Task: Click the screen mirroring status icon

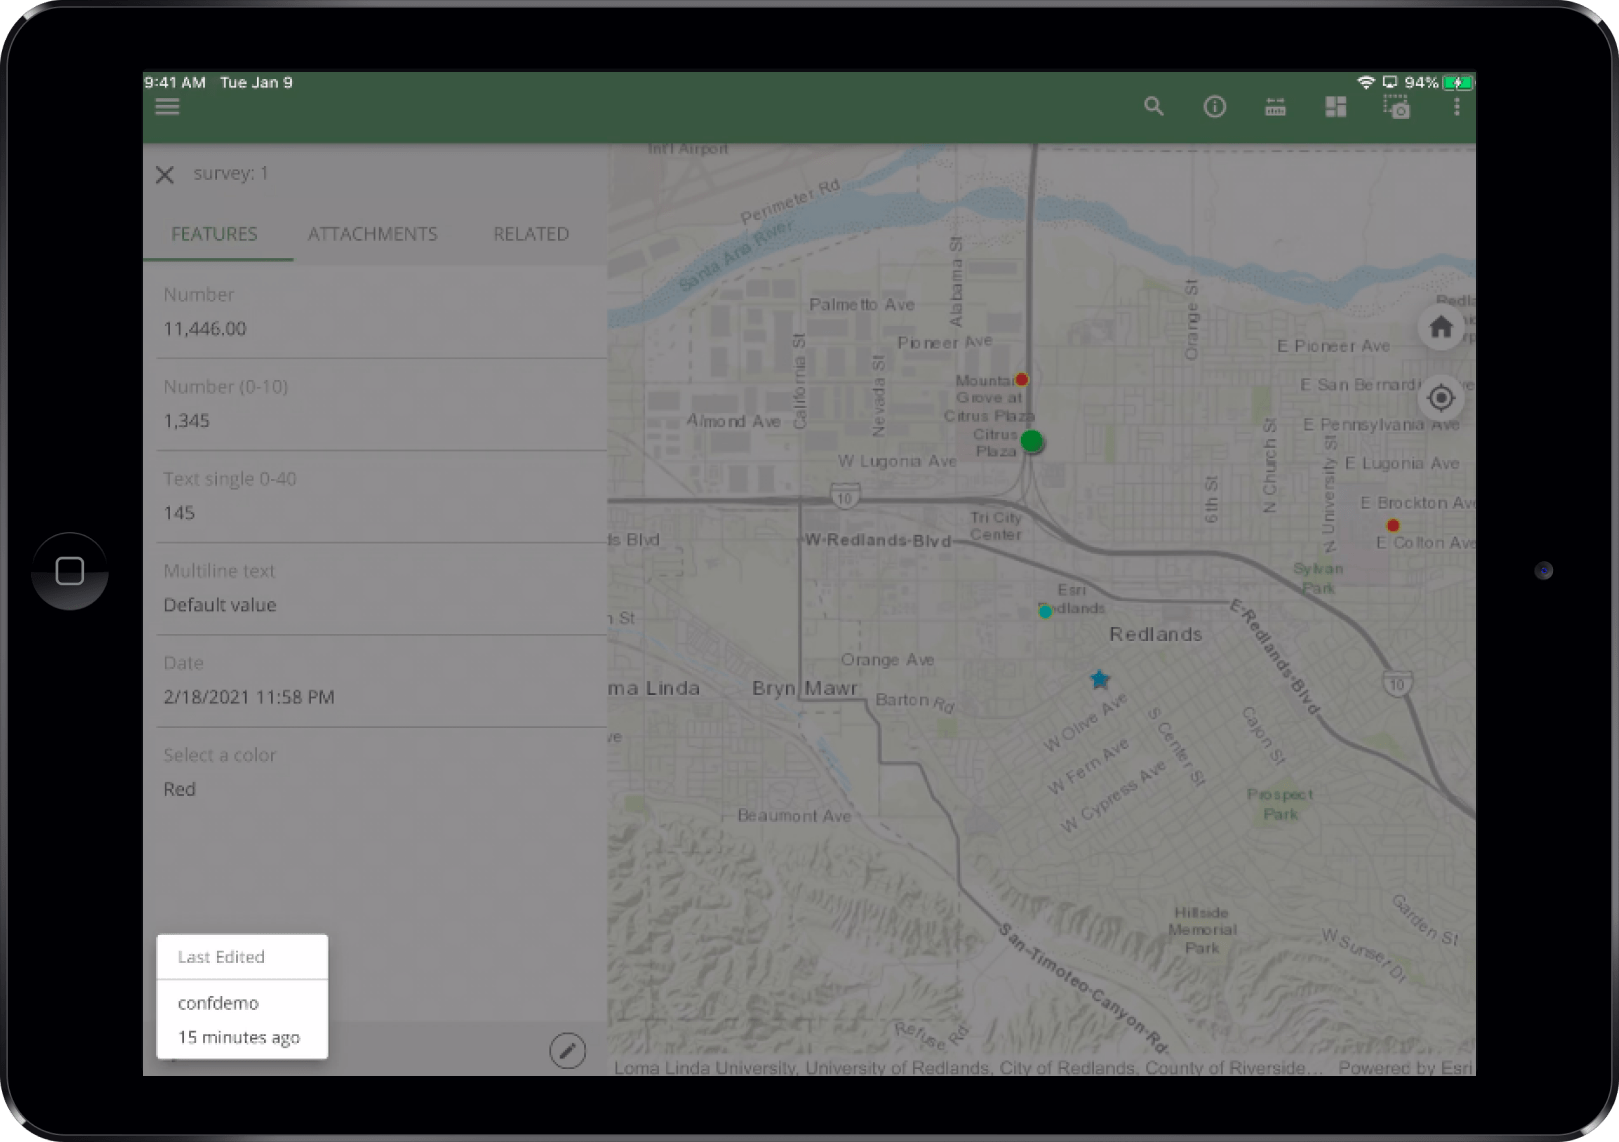Action: tap(1390, 82)
